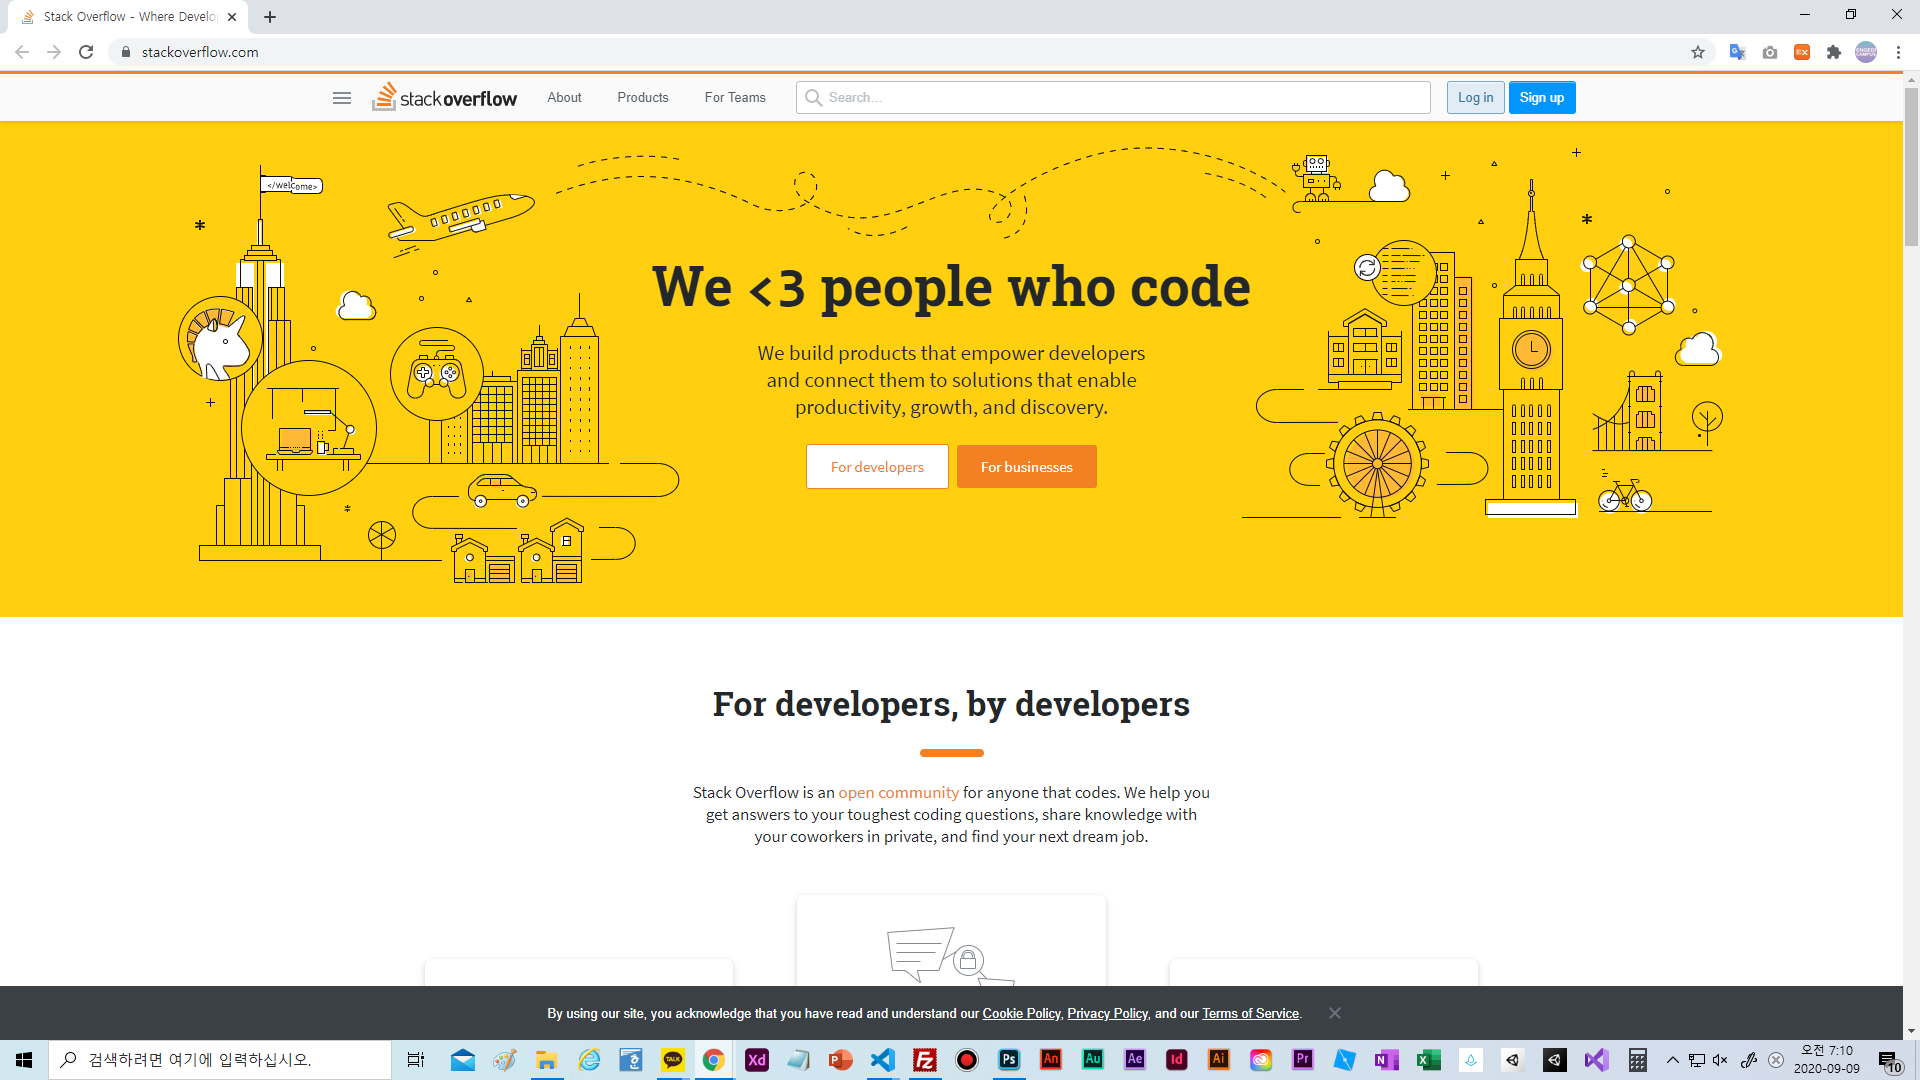The image size is (1920, 1080).
Task: Open the About menu item
Action: point(564,97)
